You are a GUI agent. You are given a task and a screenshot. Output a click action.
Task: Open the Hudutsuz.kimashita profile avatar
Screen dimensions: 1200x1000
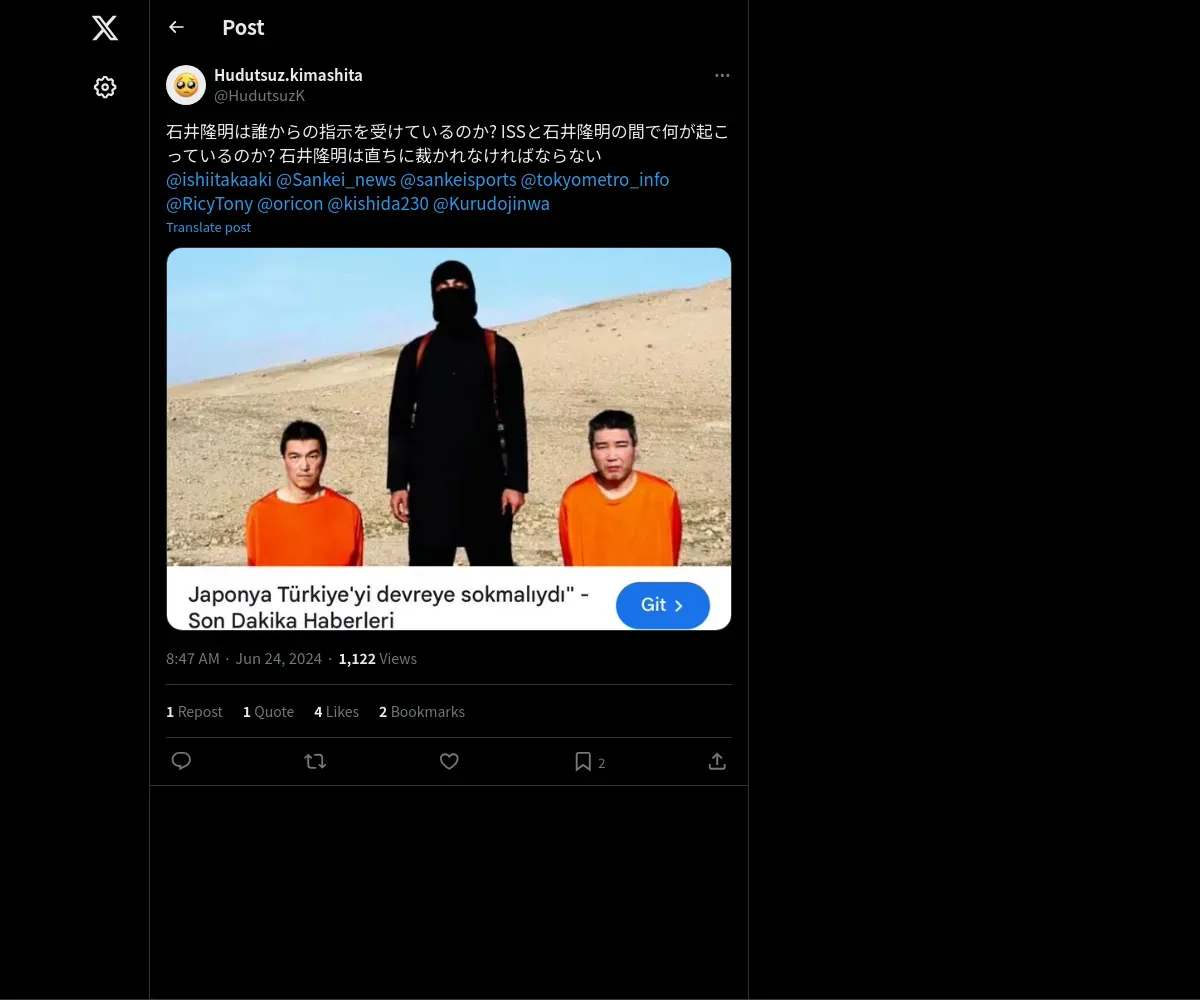[x=186, y=85]
